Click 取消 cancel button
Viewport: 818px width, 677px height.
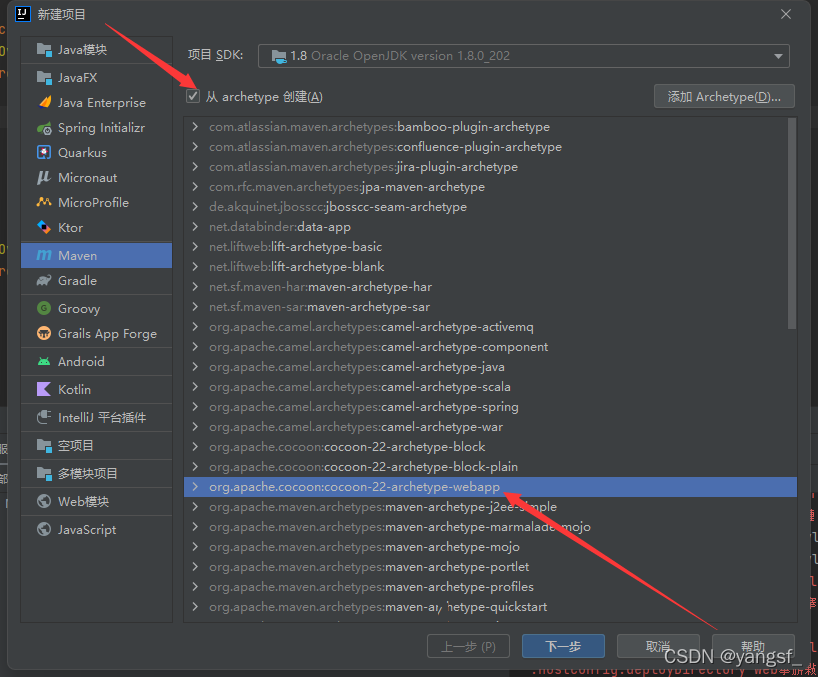658,646
